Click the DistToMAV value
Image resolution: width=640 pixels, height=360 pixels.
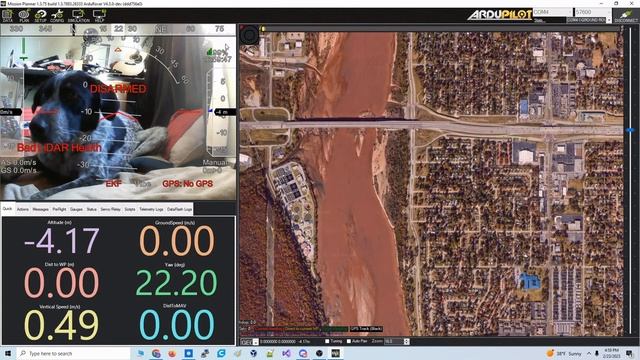click(176, 325)
